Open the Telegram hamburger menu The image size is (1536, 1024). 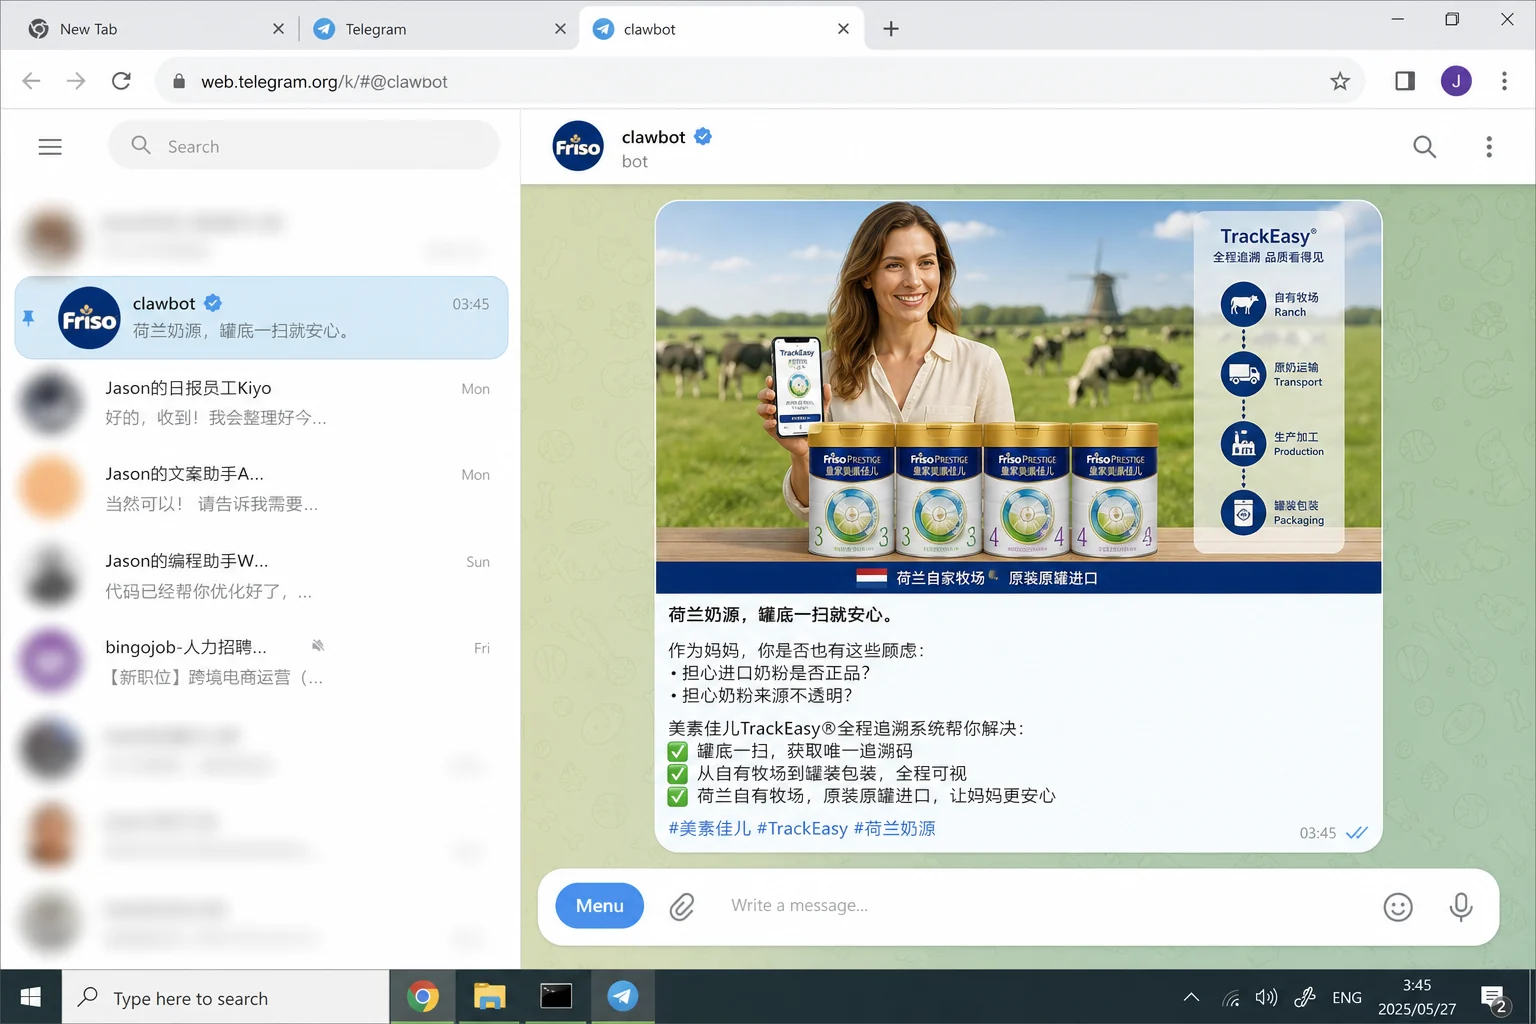tap(50, 147)
